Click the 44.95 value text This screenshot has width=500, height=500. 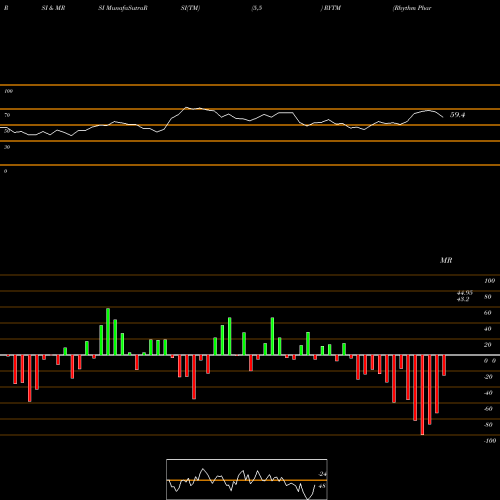click(465, 293)
